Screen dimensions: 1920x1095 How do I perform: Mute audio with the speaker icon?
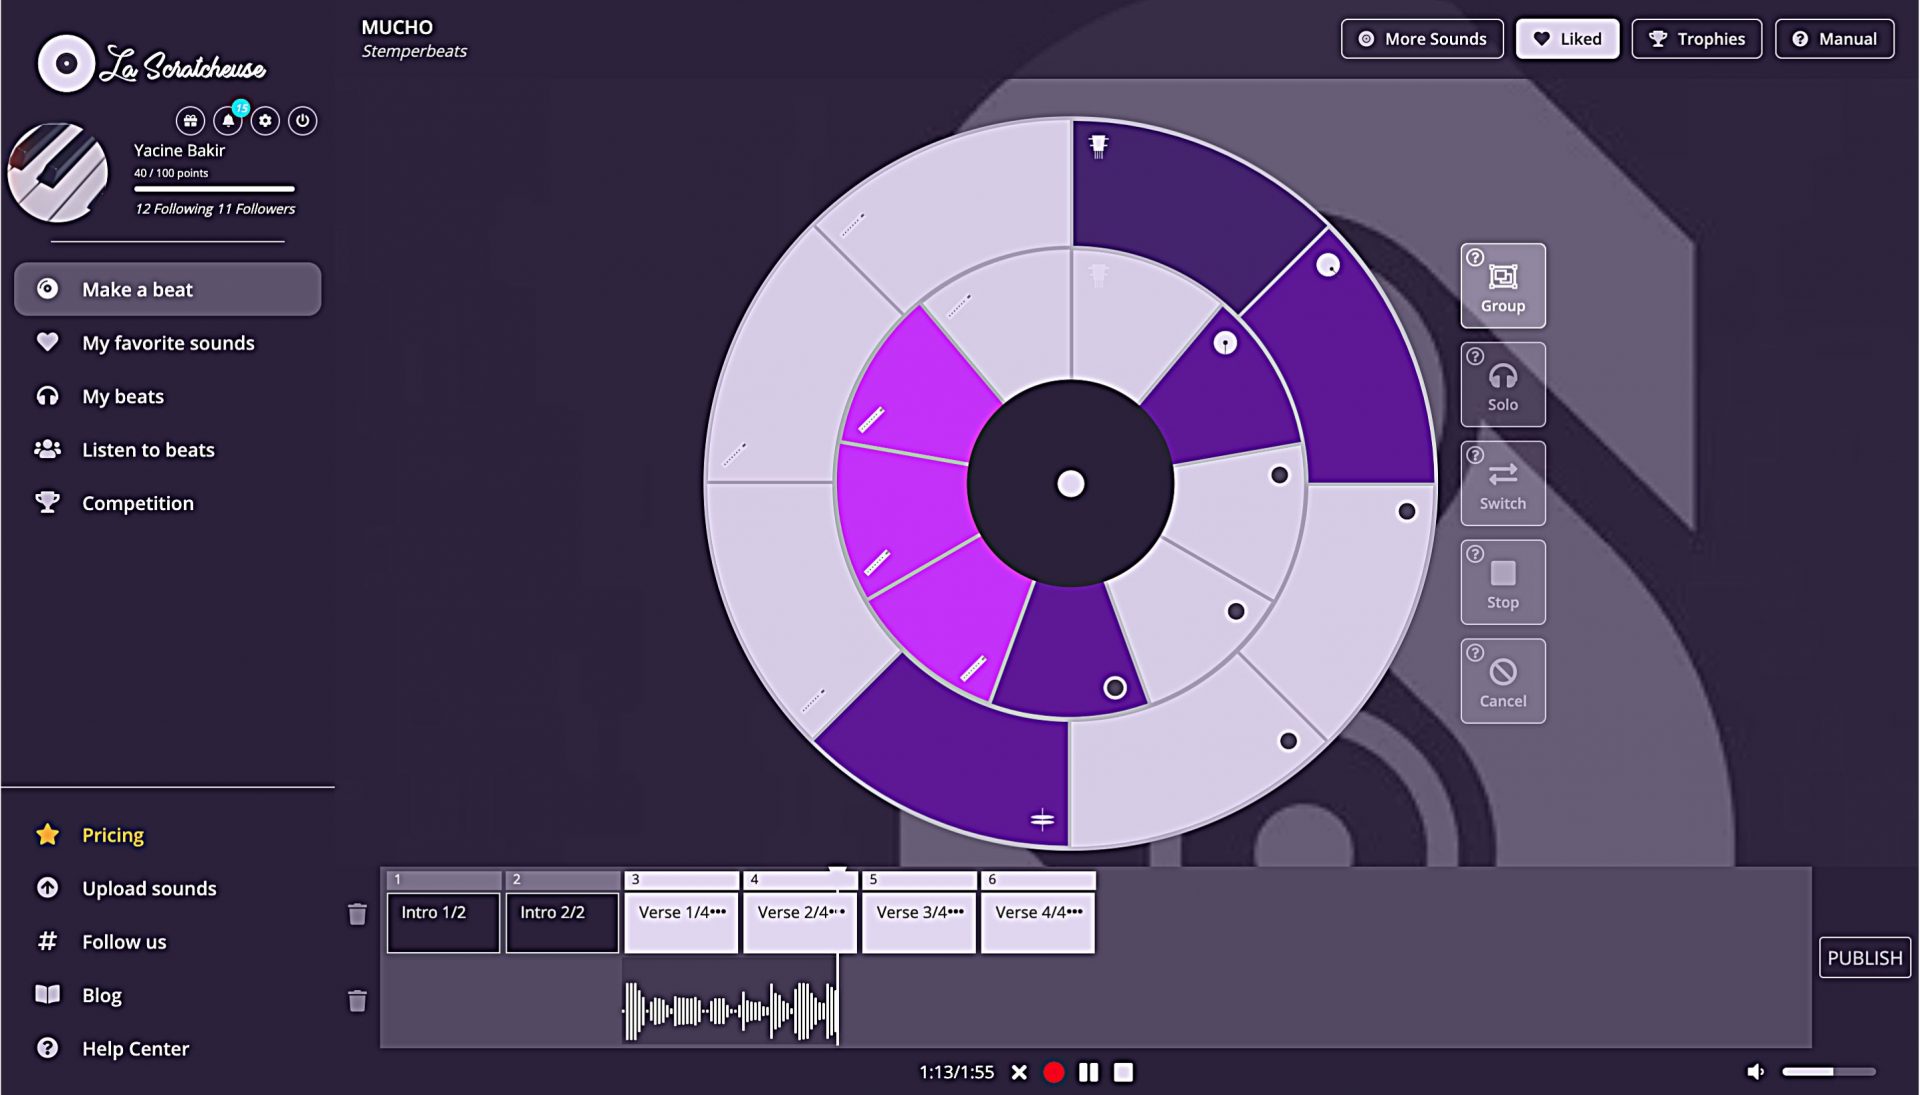(1755, 1070)
